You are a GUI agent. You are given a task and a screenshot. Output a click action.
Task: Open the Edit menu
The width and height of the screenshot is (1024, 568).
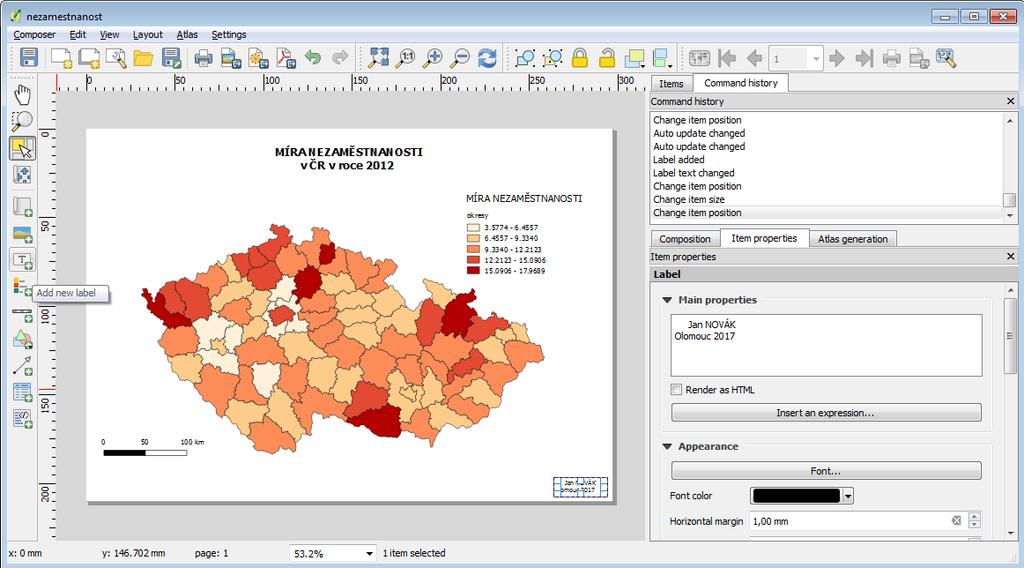pos(78,35)
